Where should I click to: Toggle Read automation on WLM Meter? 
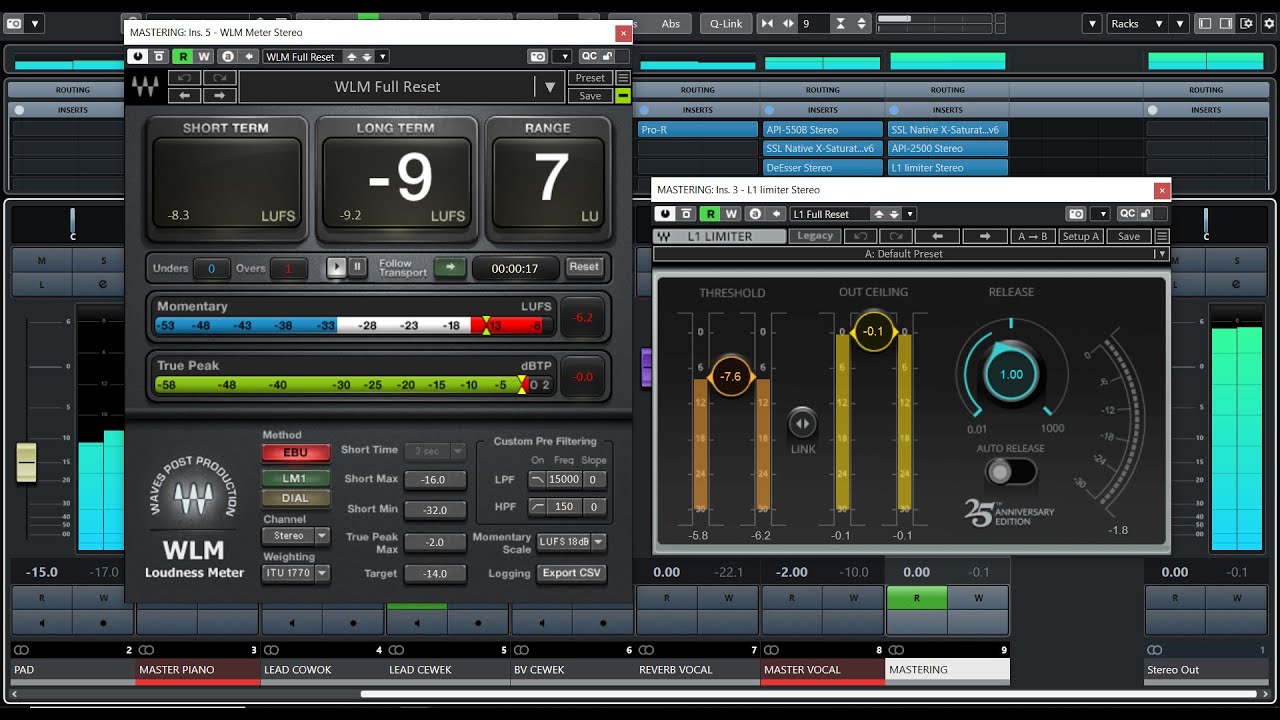(183, 57)
